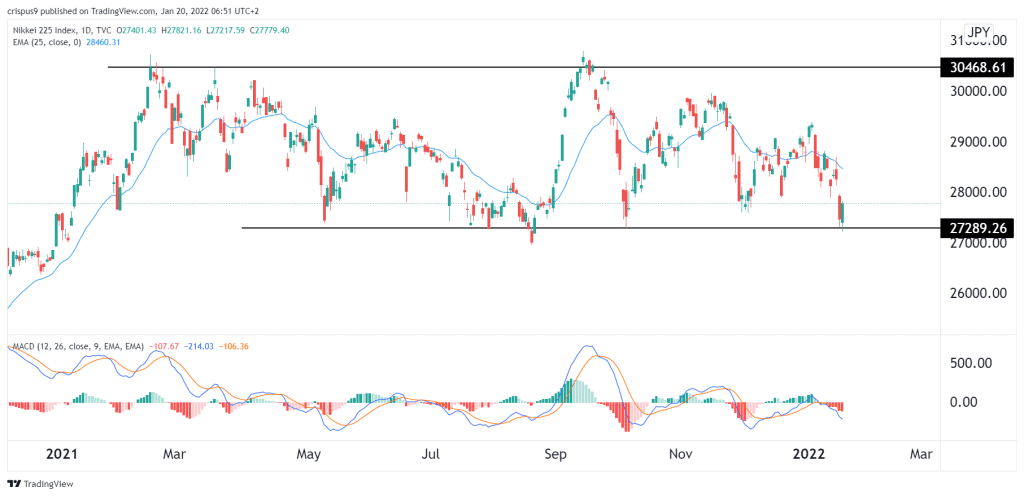Select the 30468.61 resistance price label
Image resolution: width=1024 pixels, height=496 pixels.
[978, 67]
